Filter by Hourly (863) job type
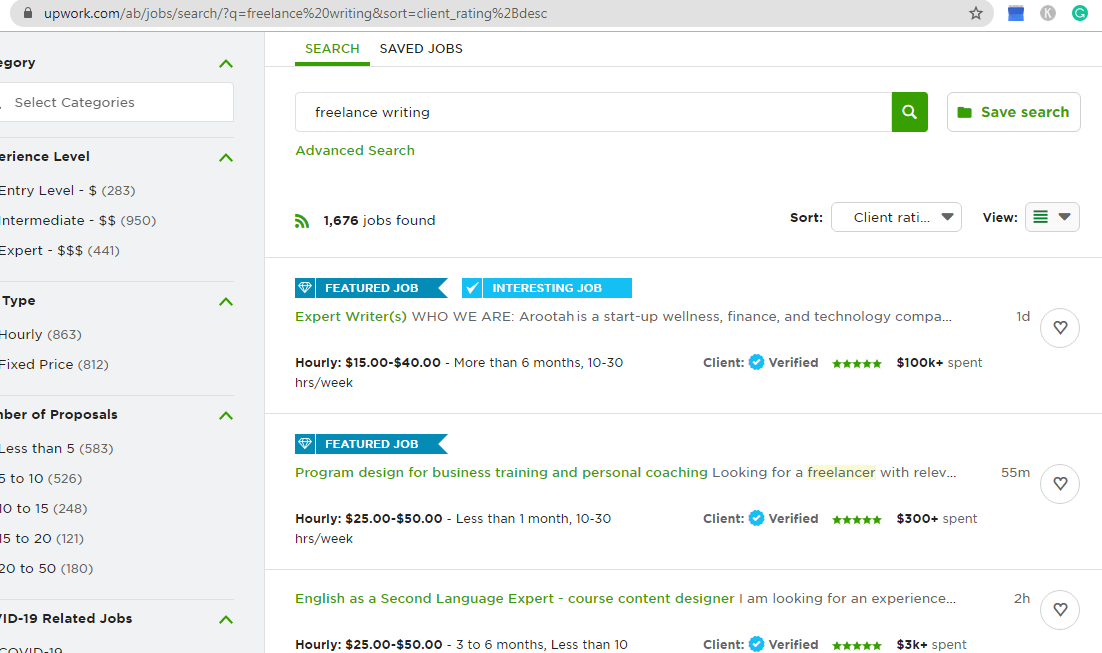The height and width of the screenshot is (653, 1102). (41, 335)
